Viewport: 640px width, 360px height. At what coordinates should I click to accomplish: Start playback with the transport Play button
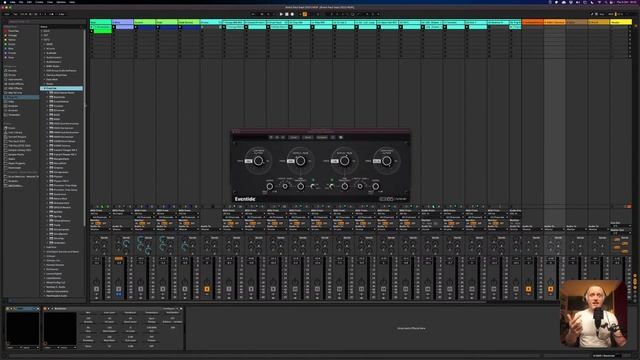281,14
